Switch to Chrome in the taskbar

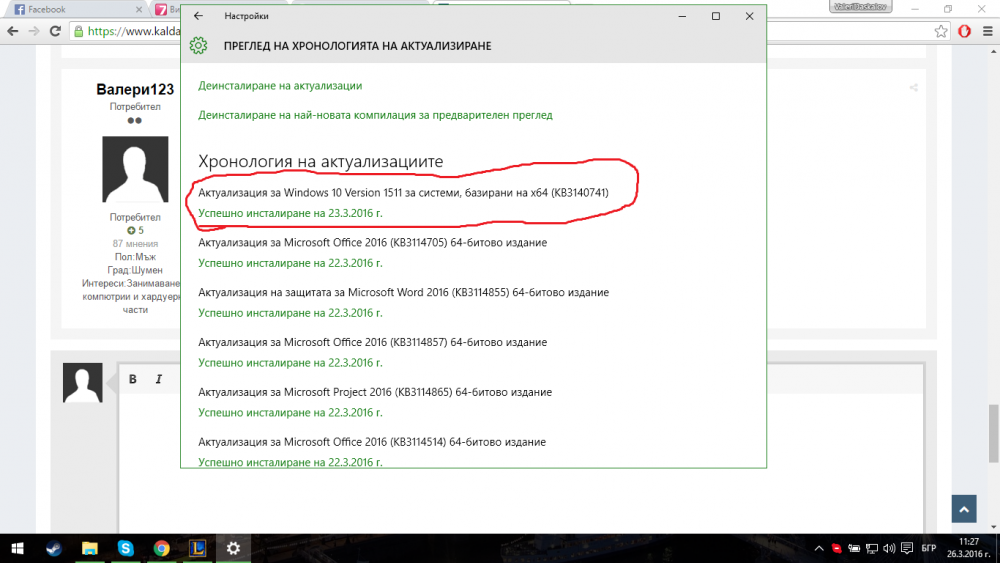point(161,548)
